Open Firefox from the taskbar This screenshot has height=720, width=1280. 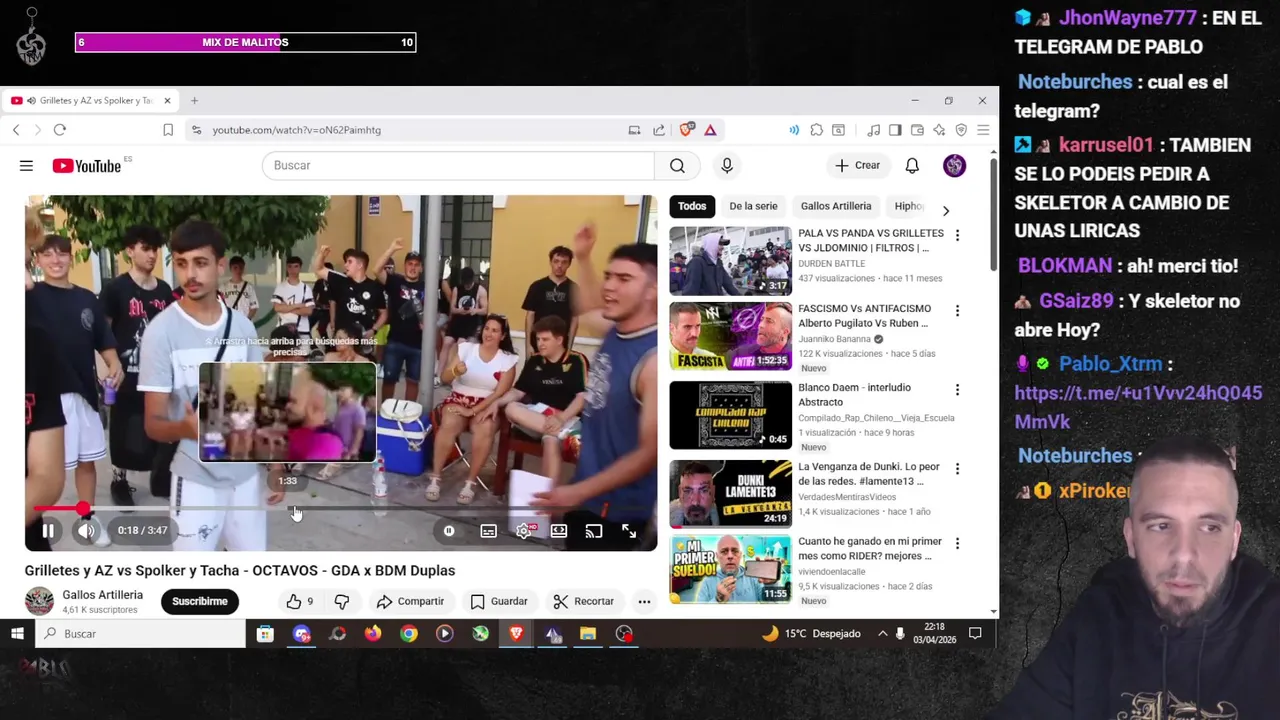(373, 634)
